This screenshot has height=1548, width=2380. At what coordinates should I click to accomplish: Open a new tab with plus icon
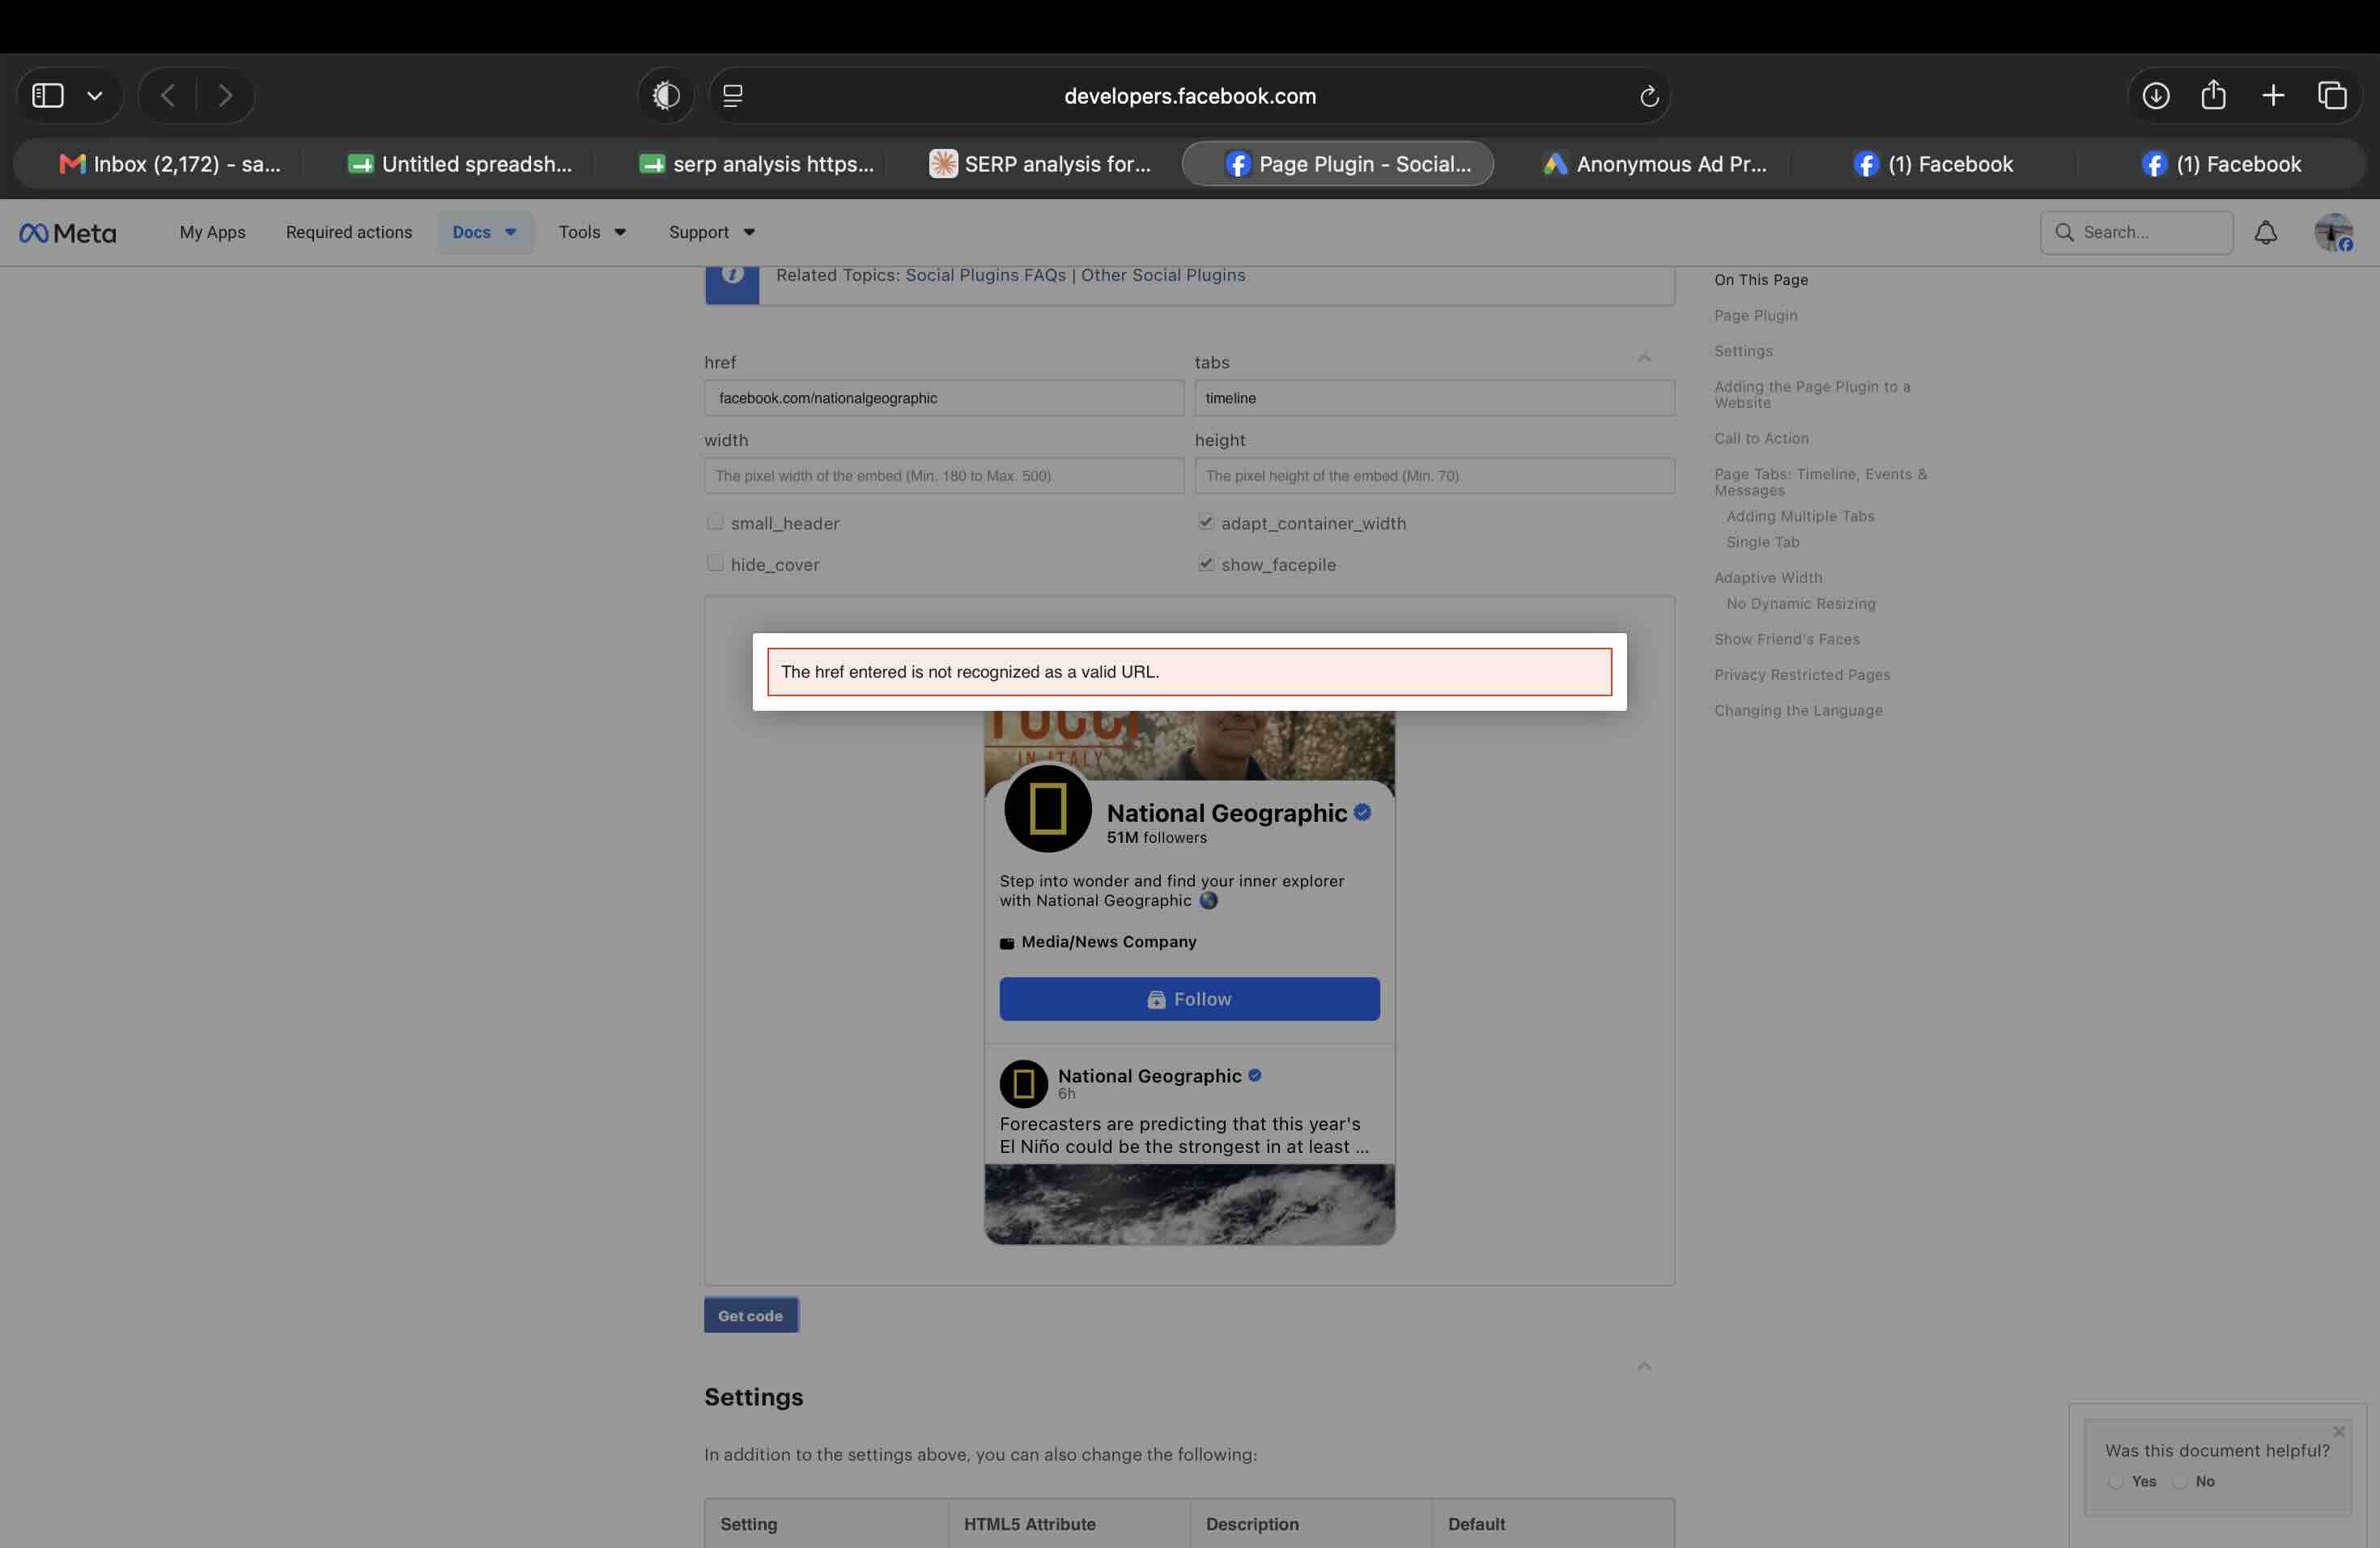tap(2273, 96)
